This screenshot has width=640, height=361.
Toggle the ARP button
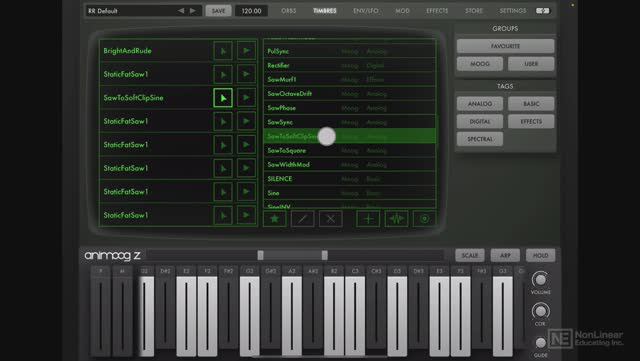pyautogui.click(x=505, y=255)
